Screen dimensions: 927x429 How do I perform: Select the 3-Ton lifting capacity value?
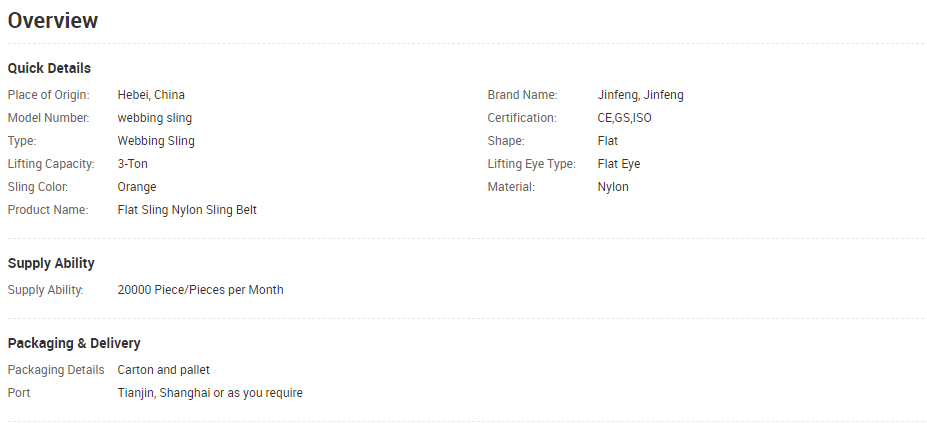point(132,164)
